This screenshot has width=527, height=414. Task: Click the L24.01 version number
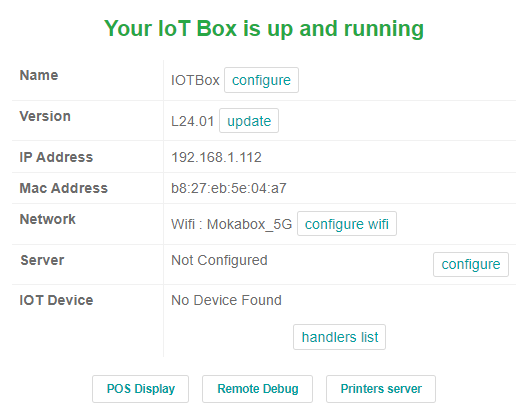pos(193,121)
